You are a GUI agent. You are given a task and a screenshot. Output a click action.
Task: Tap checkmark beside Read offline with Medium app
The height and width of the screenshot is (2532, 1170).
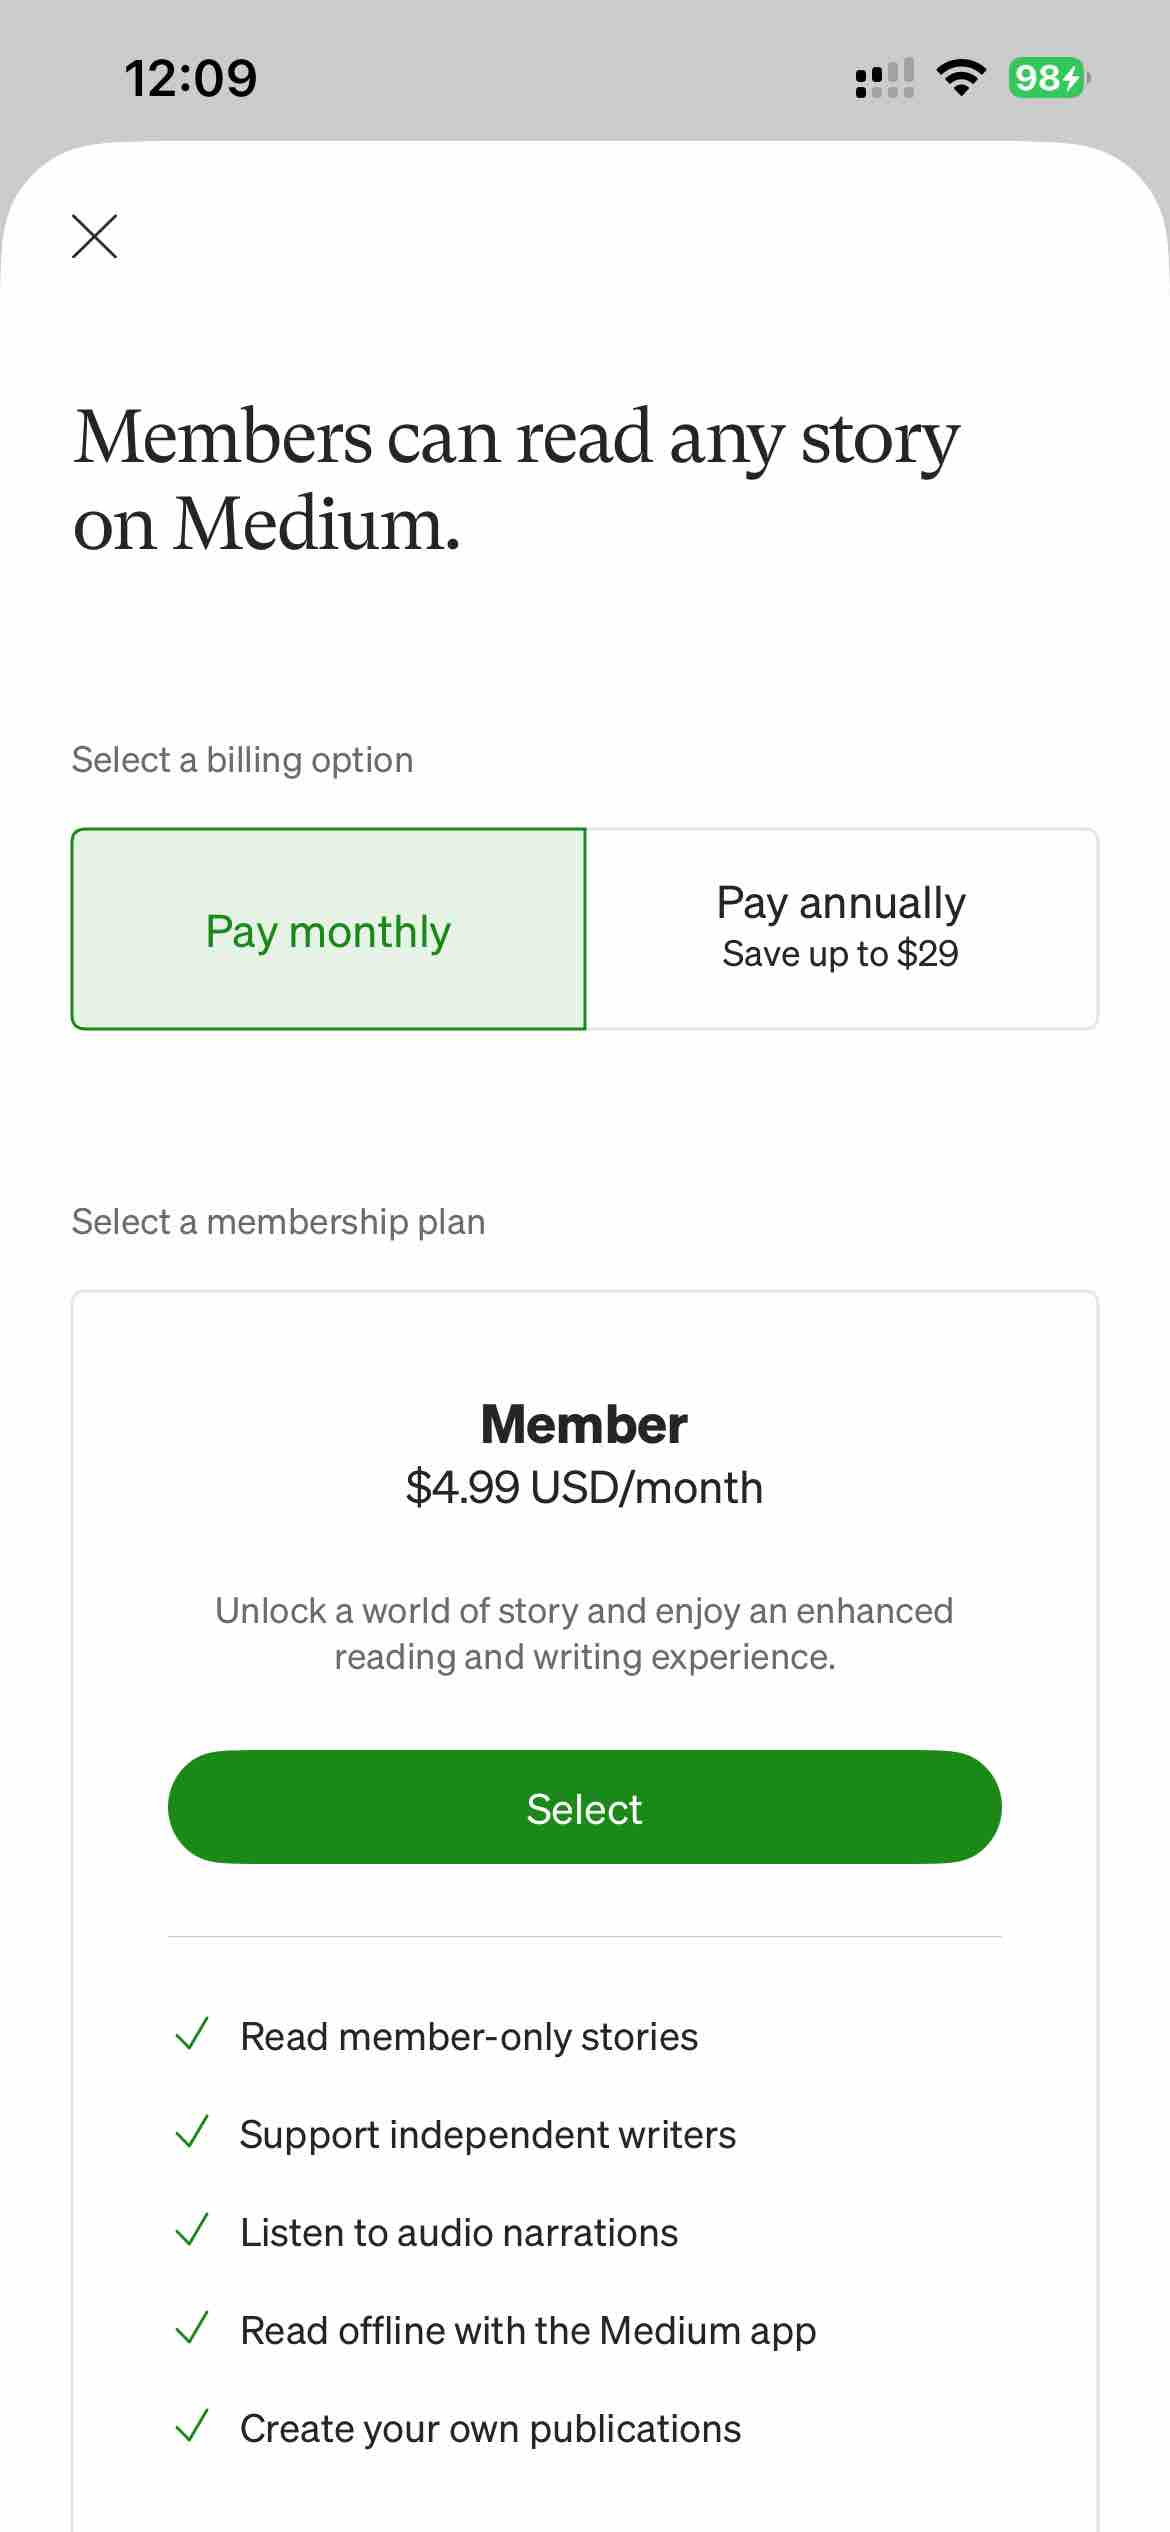pos(191,2328)
